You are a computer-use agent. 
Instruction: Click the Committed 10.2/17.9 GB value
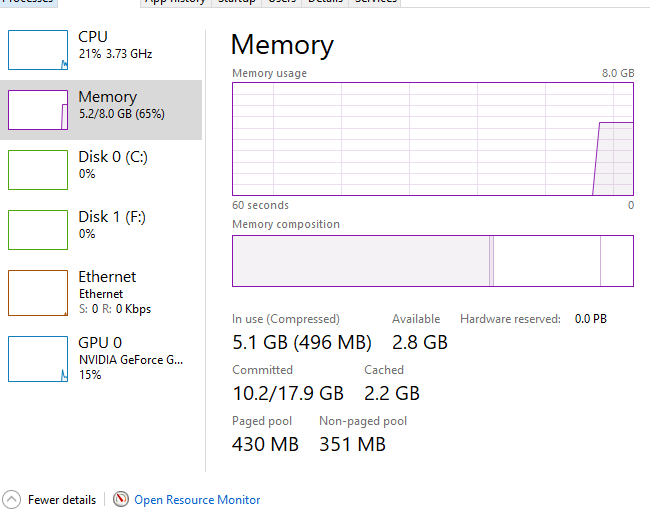[288, 393]
